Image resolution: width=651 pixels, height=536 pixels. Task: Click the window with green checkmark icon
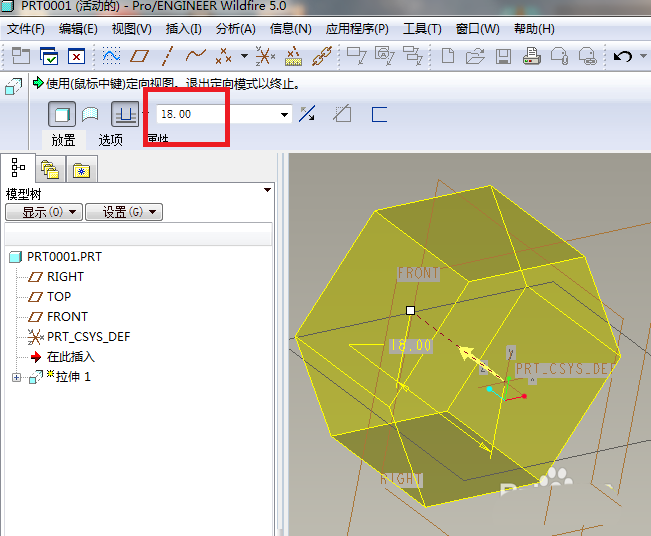coord(49,56)
